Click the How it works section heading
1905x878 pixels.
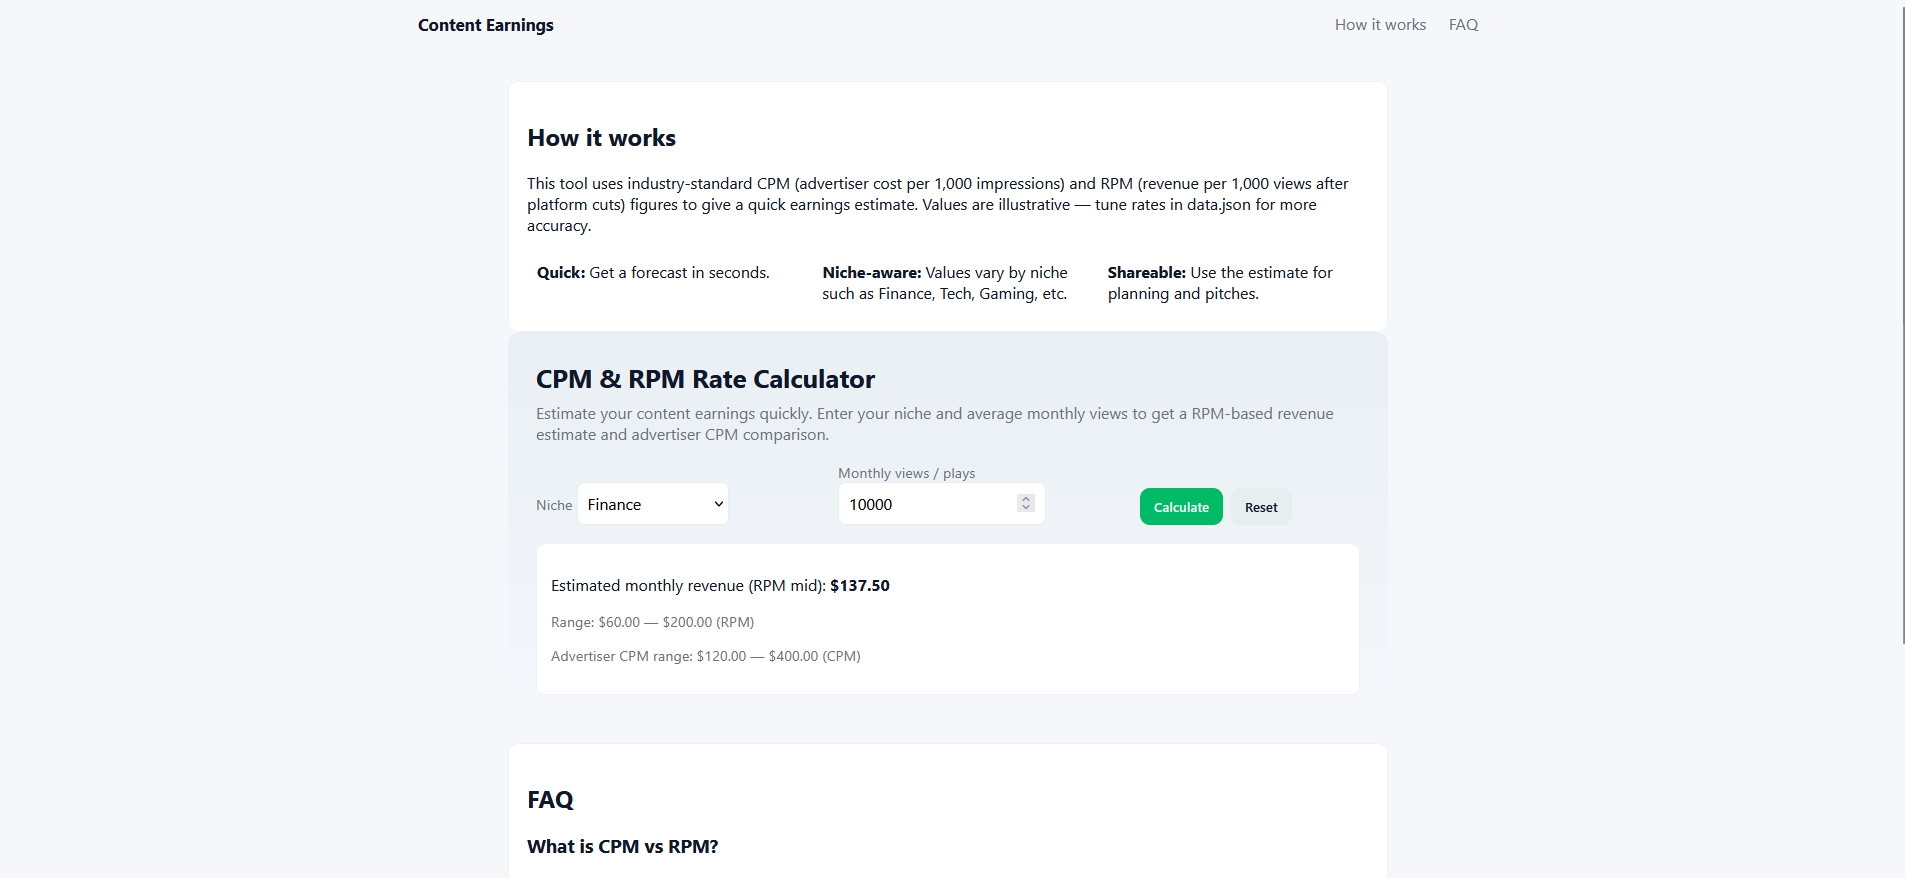[601, 138]
